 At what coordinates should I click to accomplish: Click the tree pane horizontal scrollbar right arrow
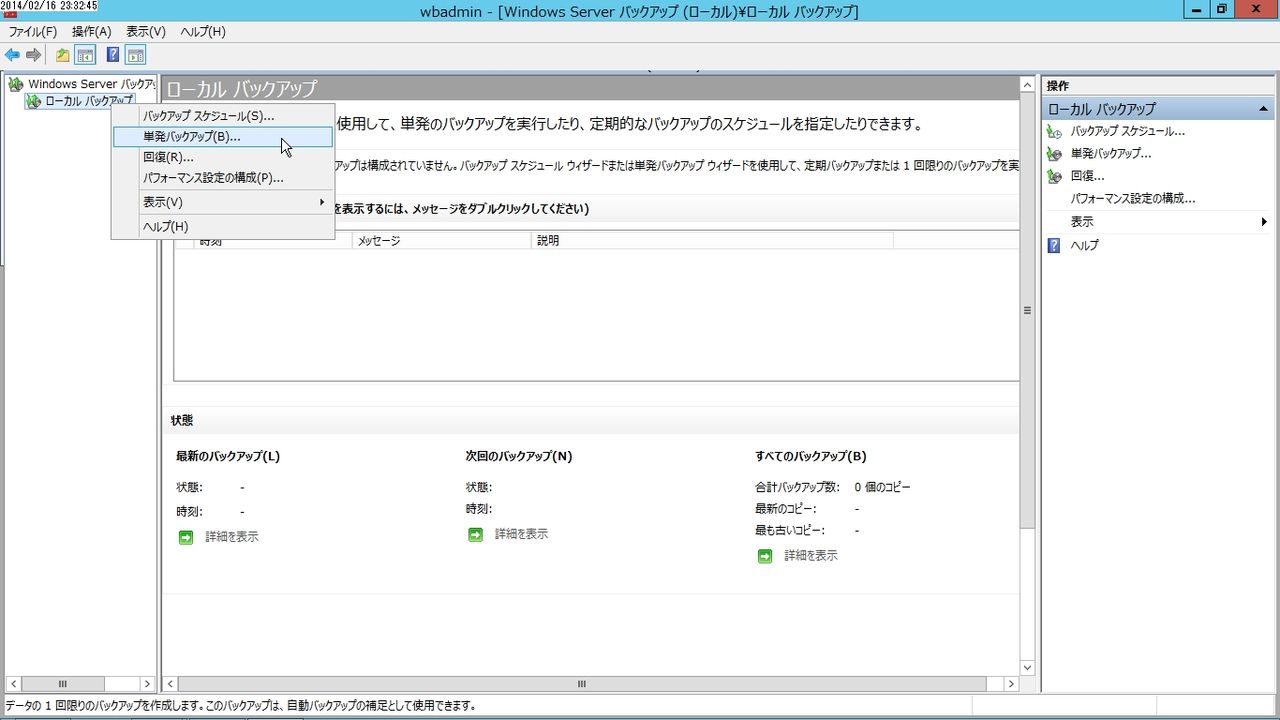pyautogui.click(x=148, y=684)
